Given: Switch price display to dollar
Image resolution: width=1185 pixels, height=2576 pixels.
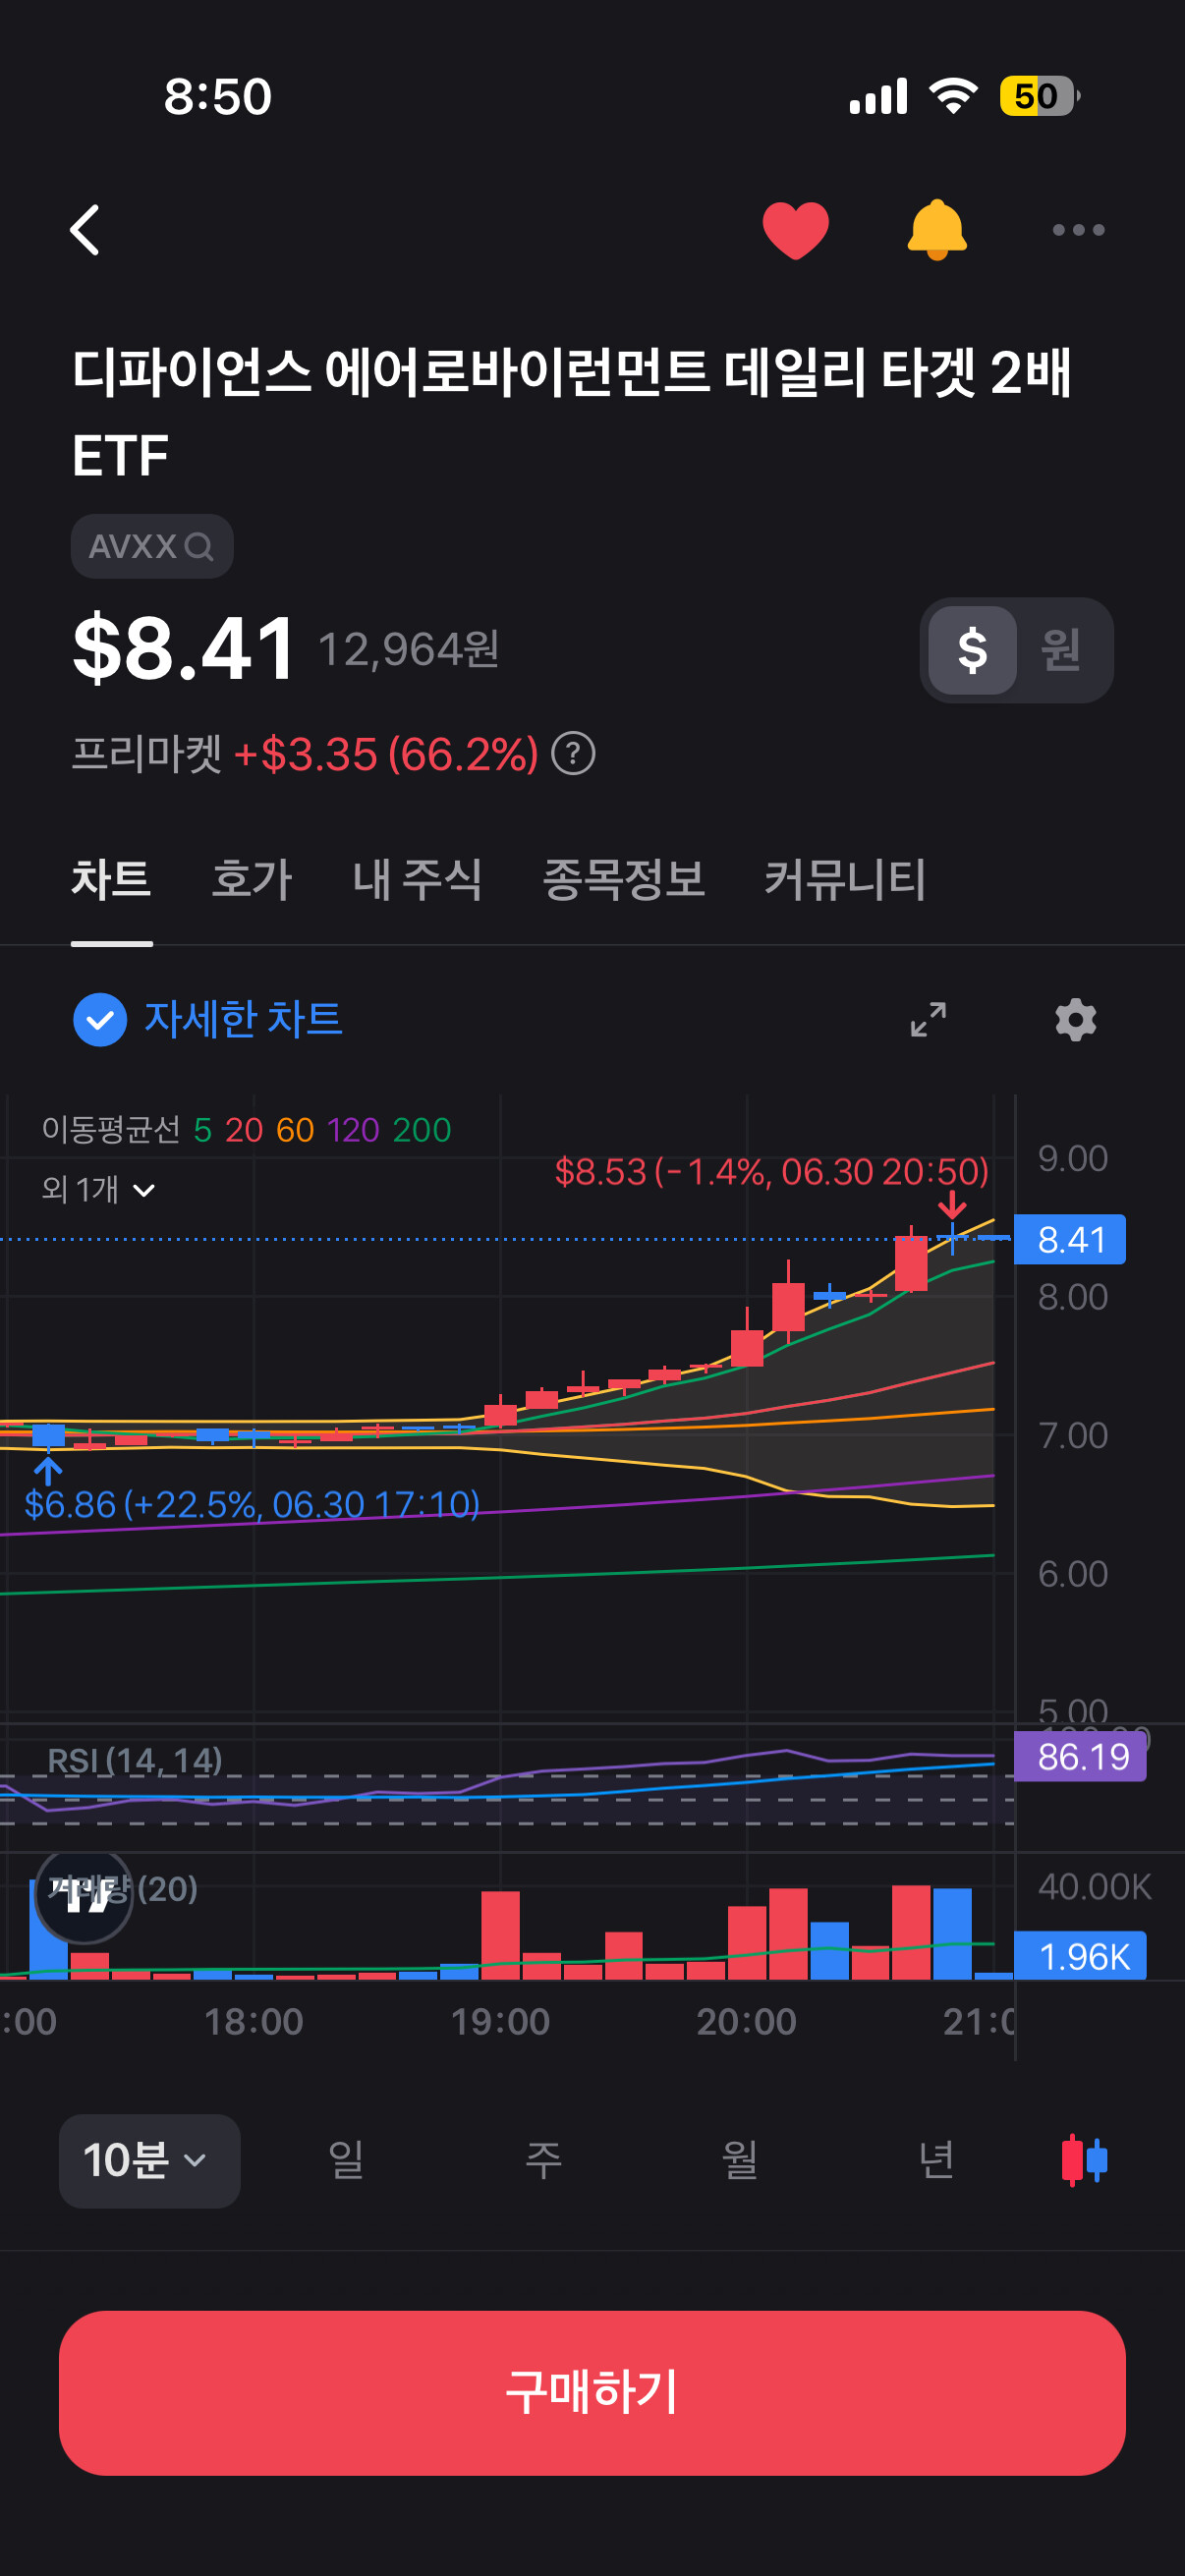Looking at the screenshot, I should pyautogui.click(x=972, y=650).
